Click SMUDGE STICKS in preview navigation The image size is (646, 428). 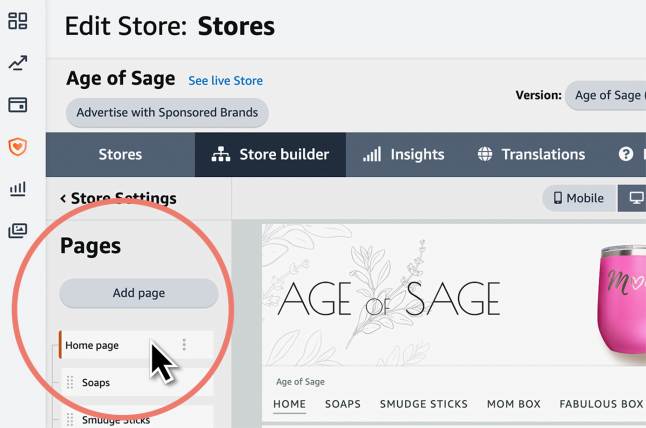(x=424, y=404)
